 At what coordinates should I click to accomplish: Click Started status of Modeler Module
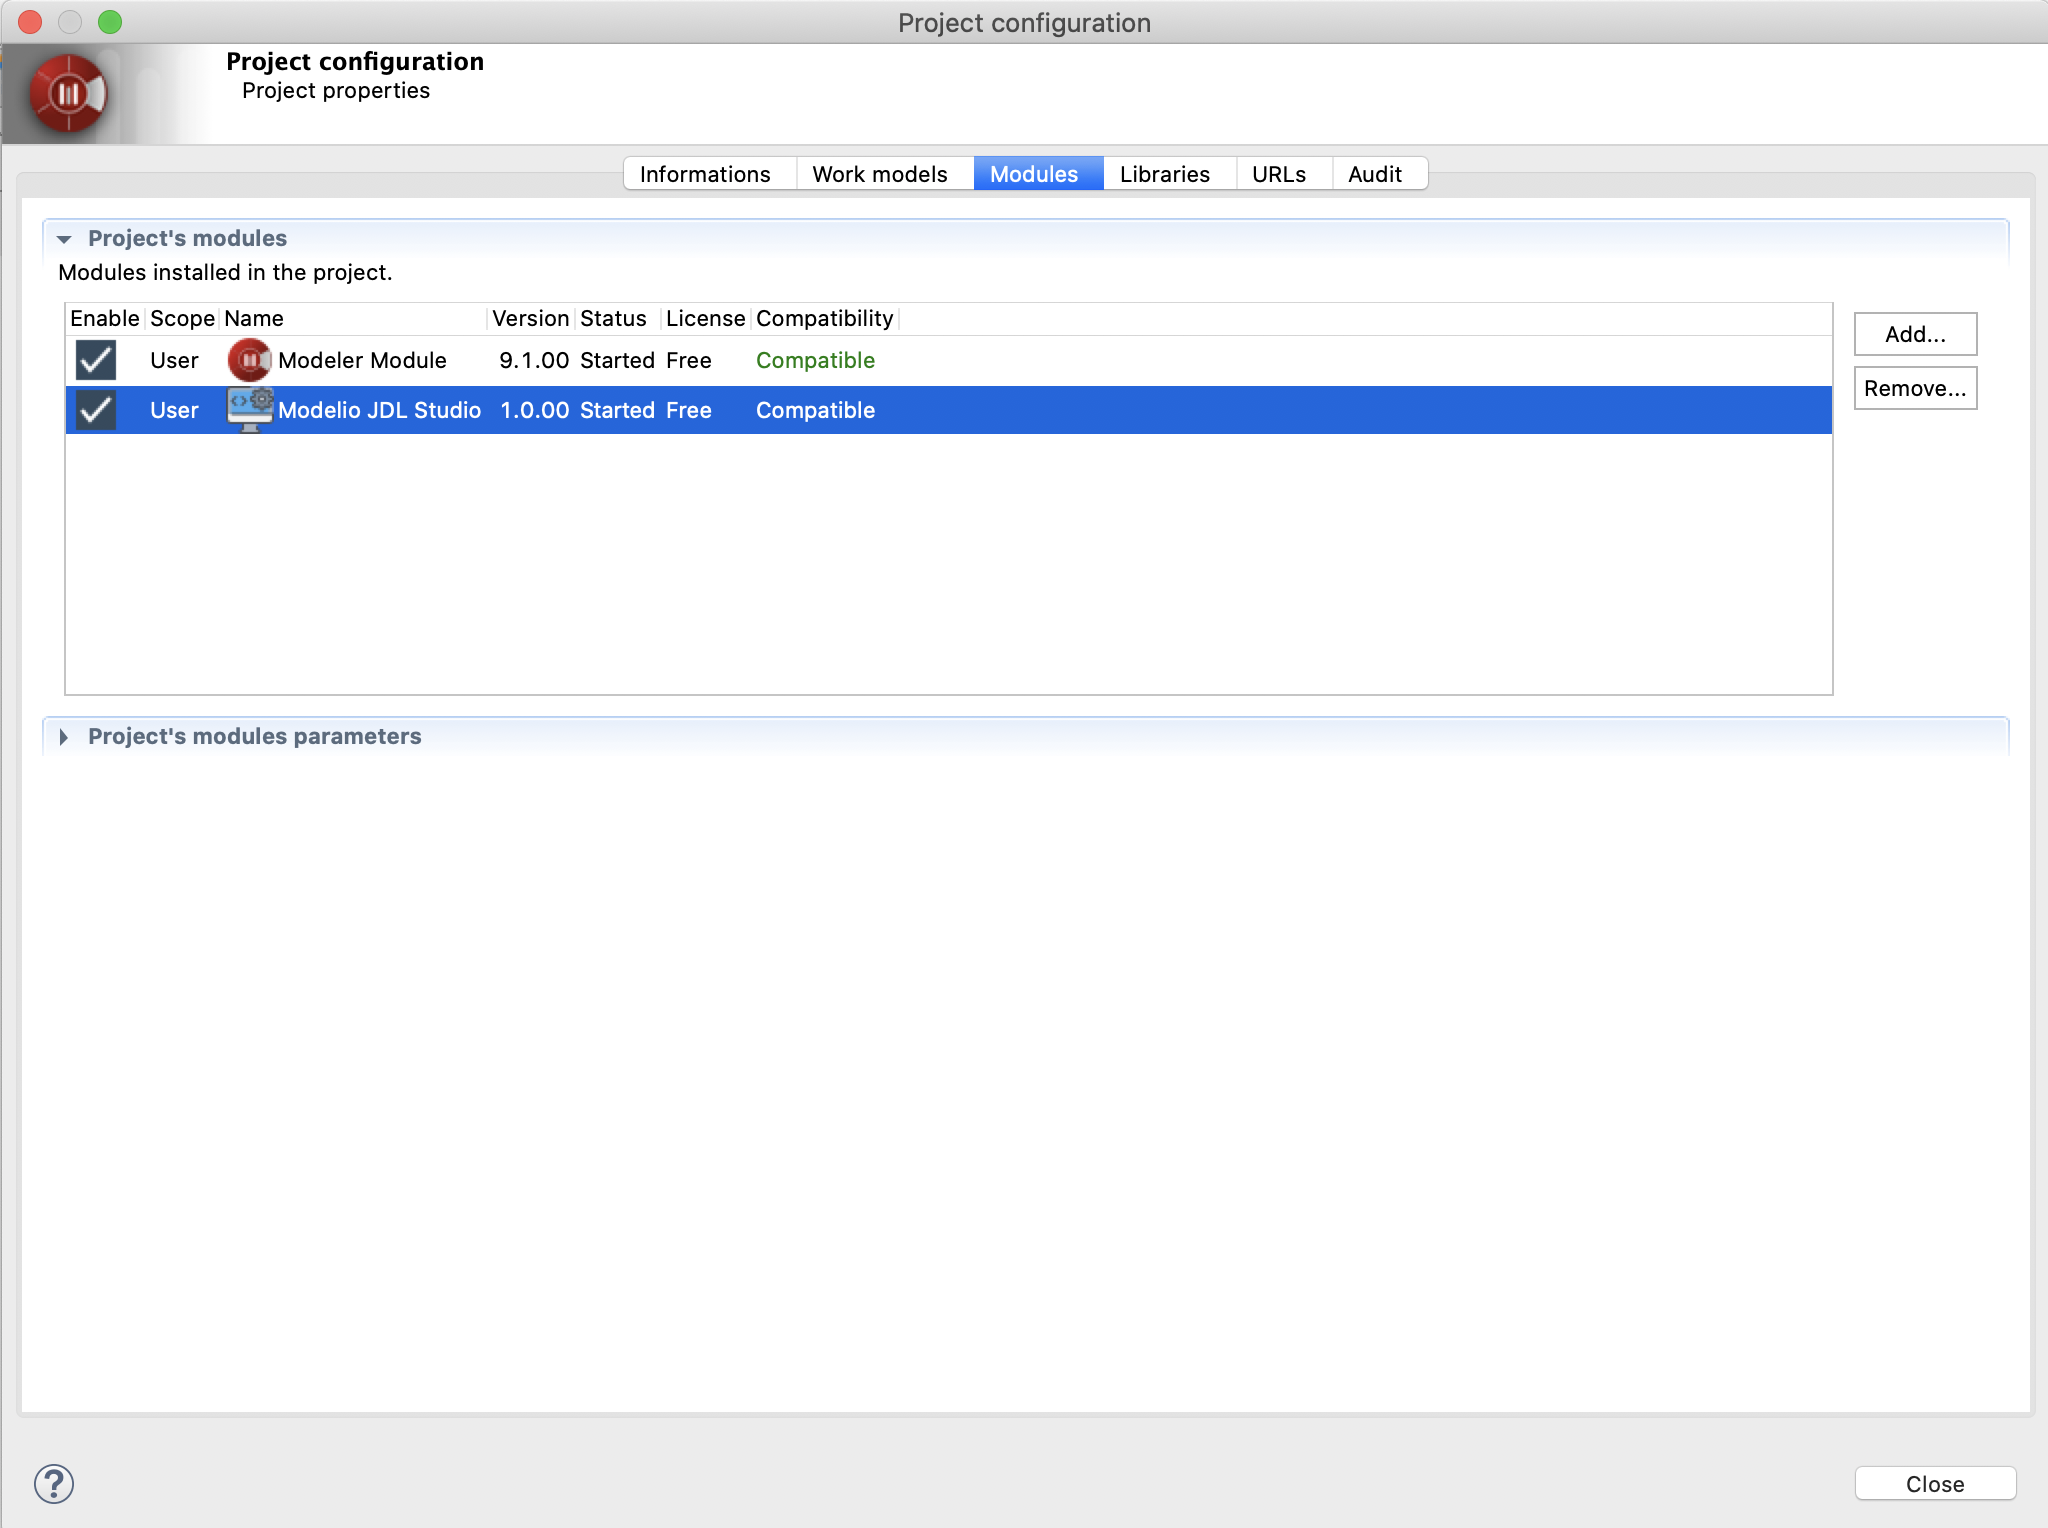pyautogui.click(x=617, y=361)
